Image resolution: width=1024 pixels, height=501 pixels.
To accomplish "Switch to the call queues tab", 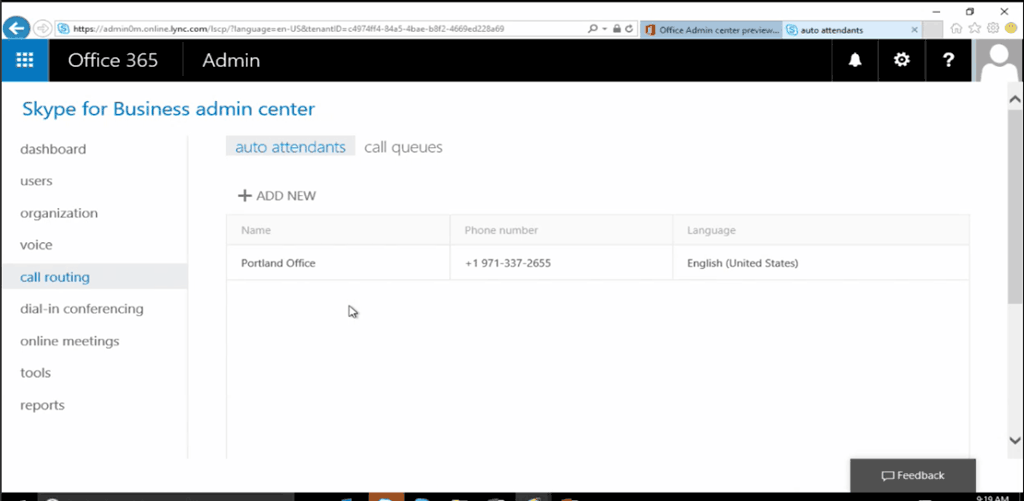I will (x=403, y=147).
